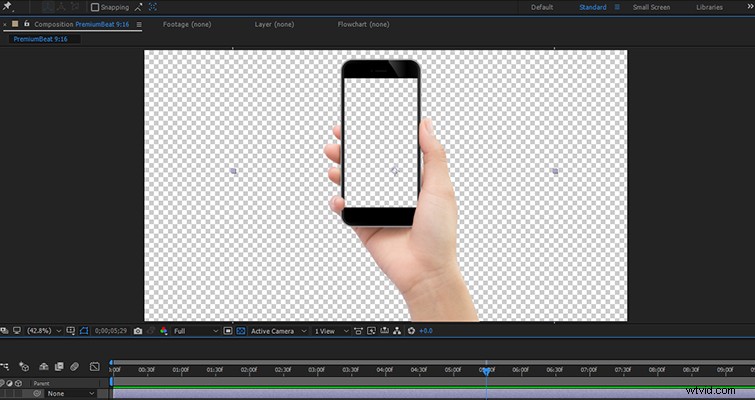Enable frame blending for the composition

point(59,367)
